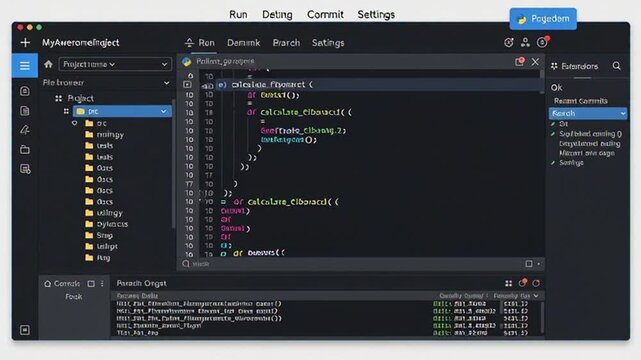
Task: Click the bottom panel icon with red dot
Action: (x=522, y=283)
